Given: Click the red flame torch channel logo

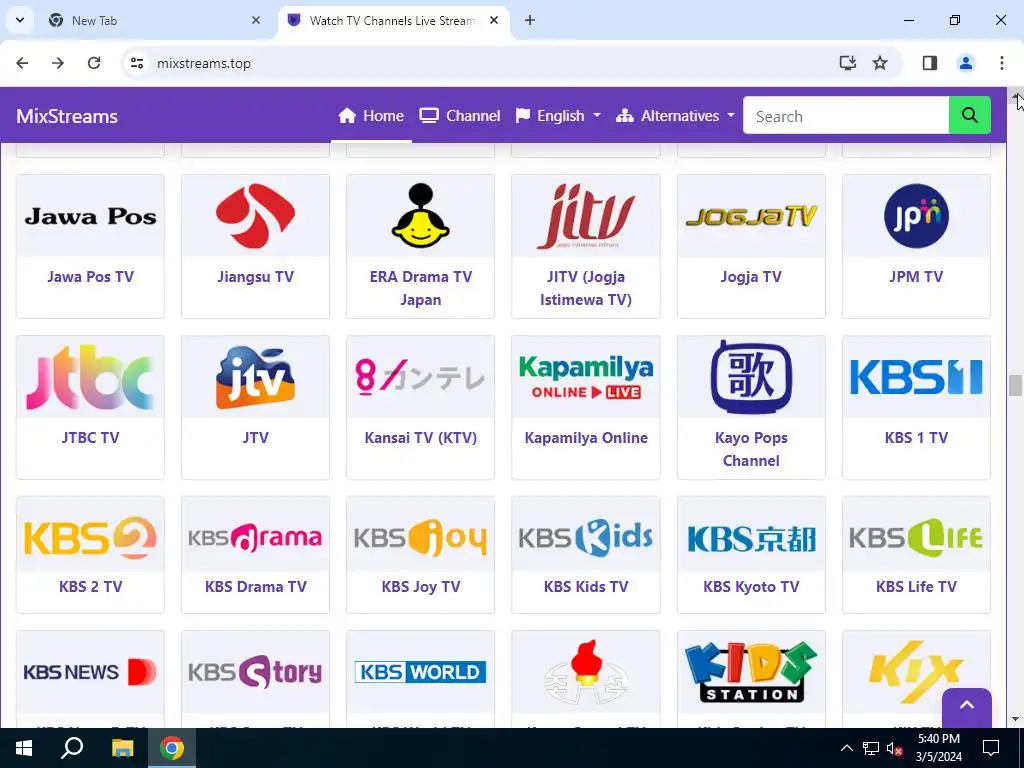Looking at the screenshot, I should click(586, 672).
